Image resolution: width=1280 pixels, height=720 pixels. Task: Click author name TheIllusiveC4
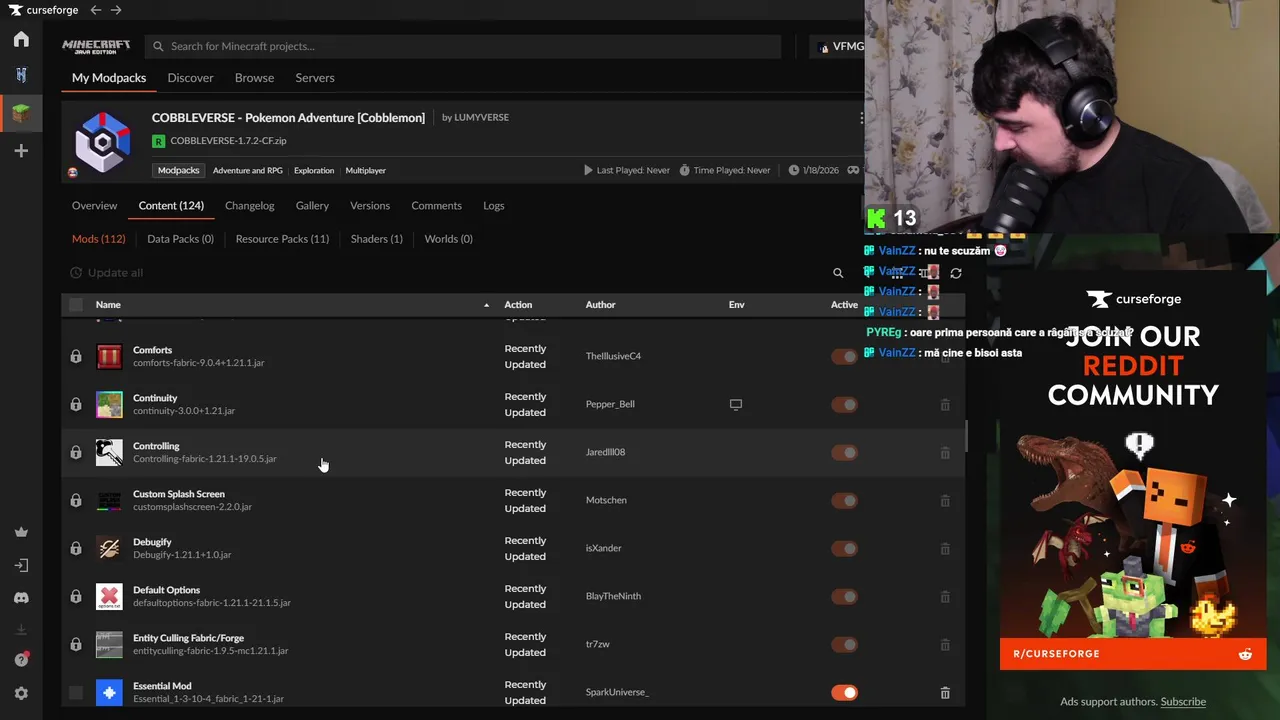pos(613,356)
